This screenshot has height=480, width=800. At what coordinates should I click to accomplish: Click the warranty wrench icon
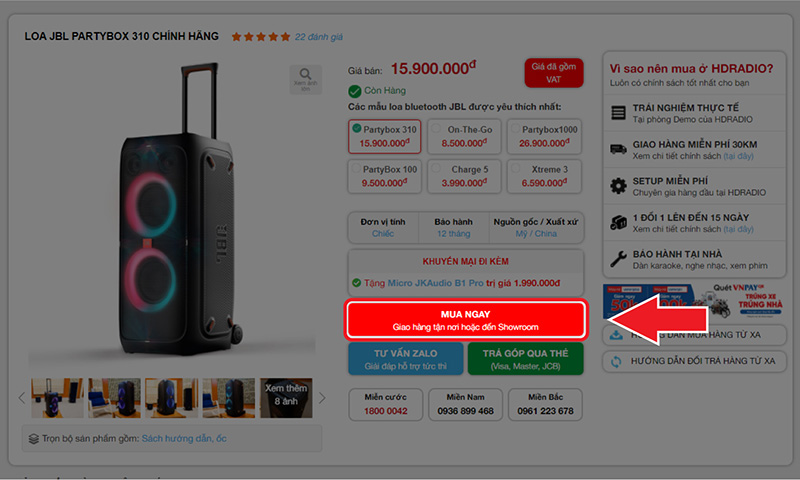(x=618, y=259)
